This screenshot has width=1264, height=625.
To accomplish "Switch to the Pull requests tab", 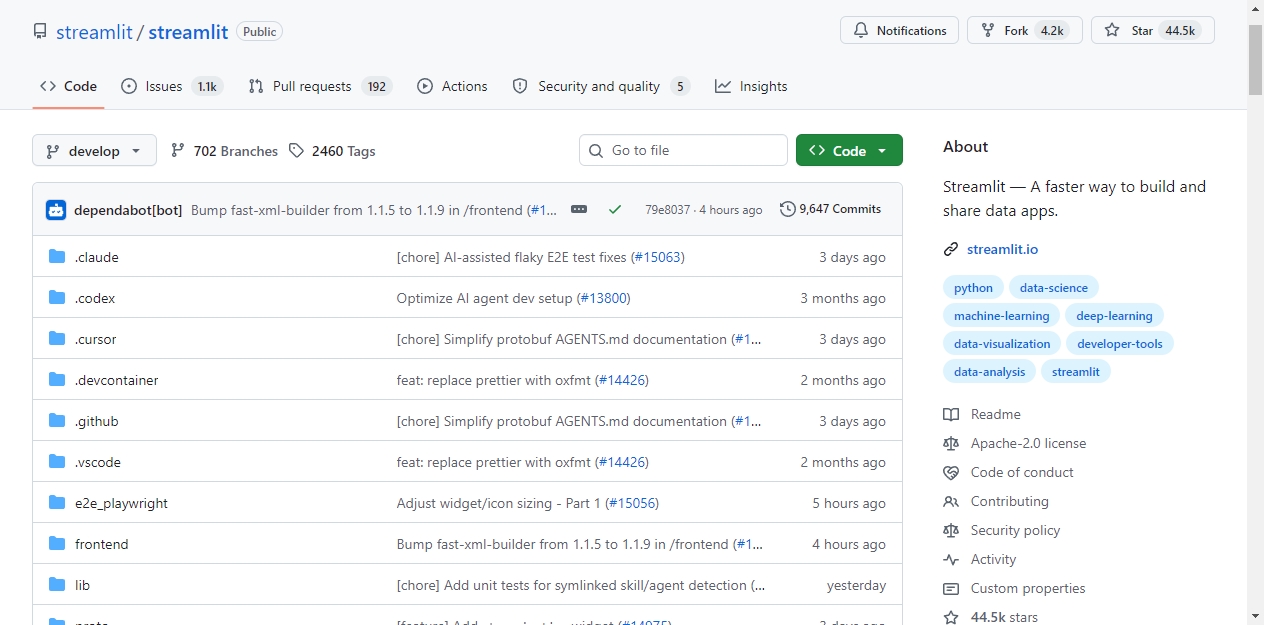I will (x=320, y=86).
